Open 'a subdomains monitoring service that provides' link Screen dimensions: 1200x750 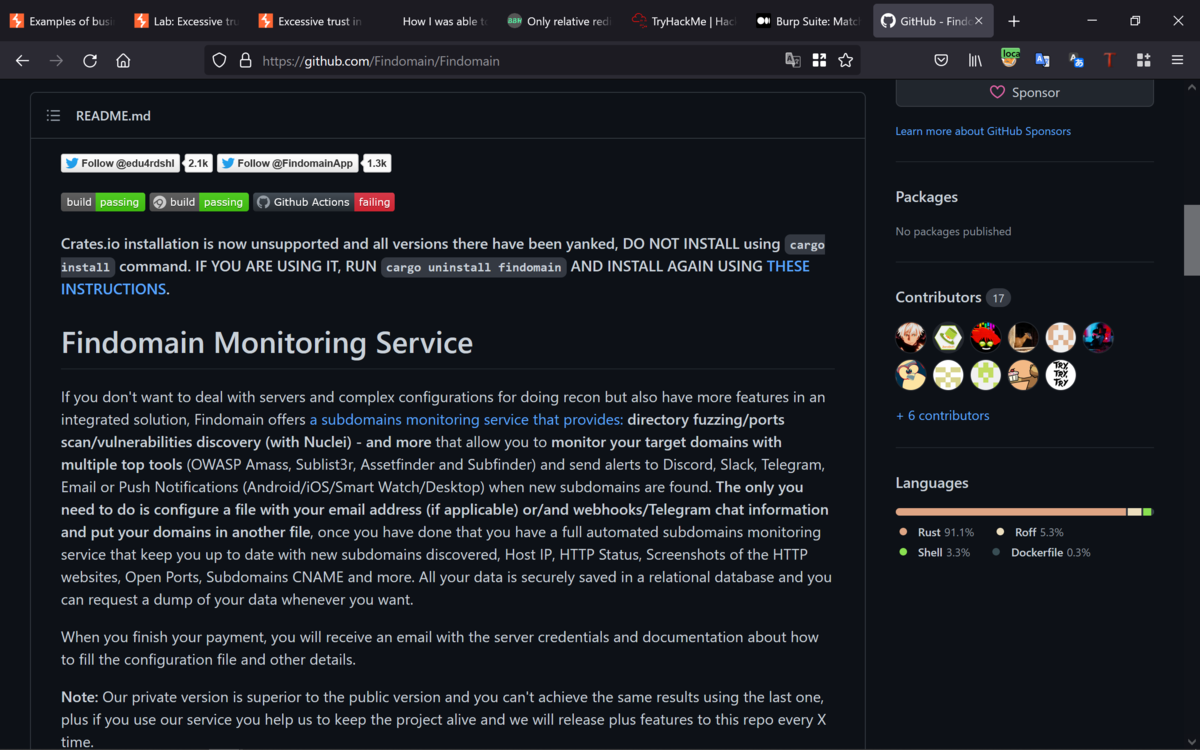[466, 419]
